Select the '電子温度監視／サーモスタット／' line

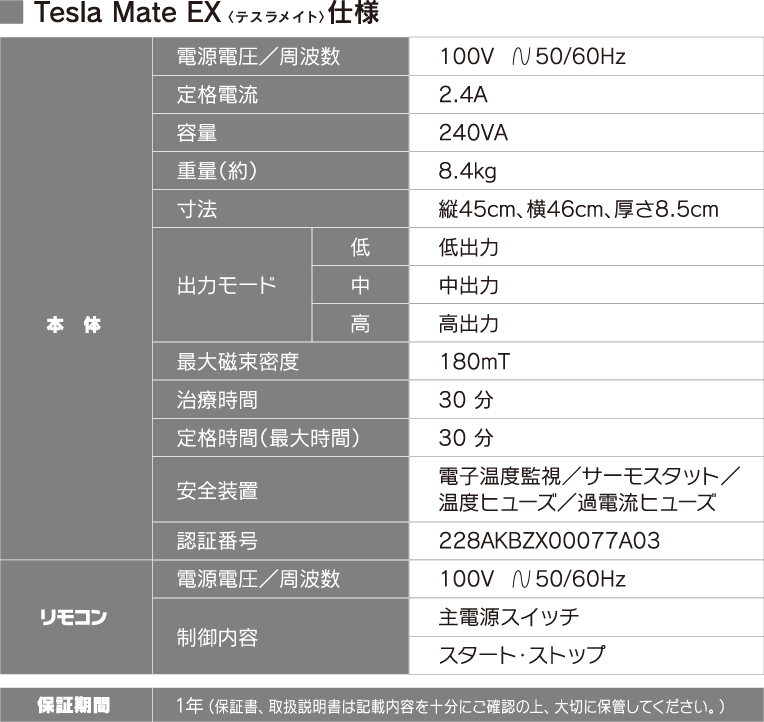(x=589, y=476)
